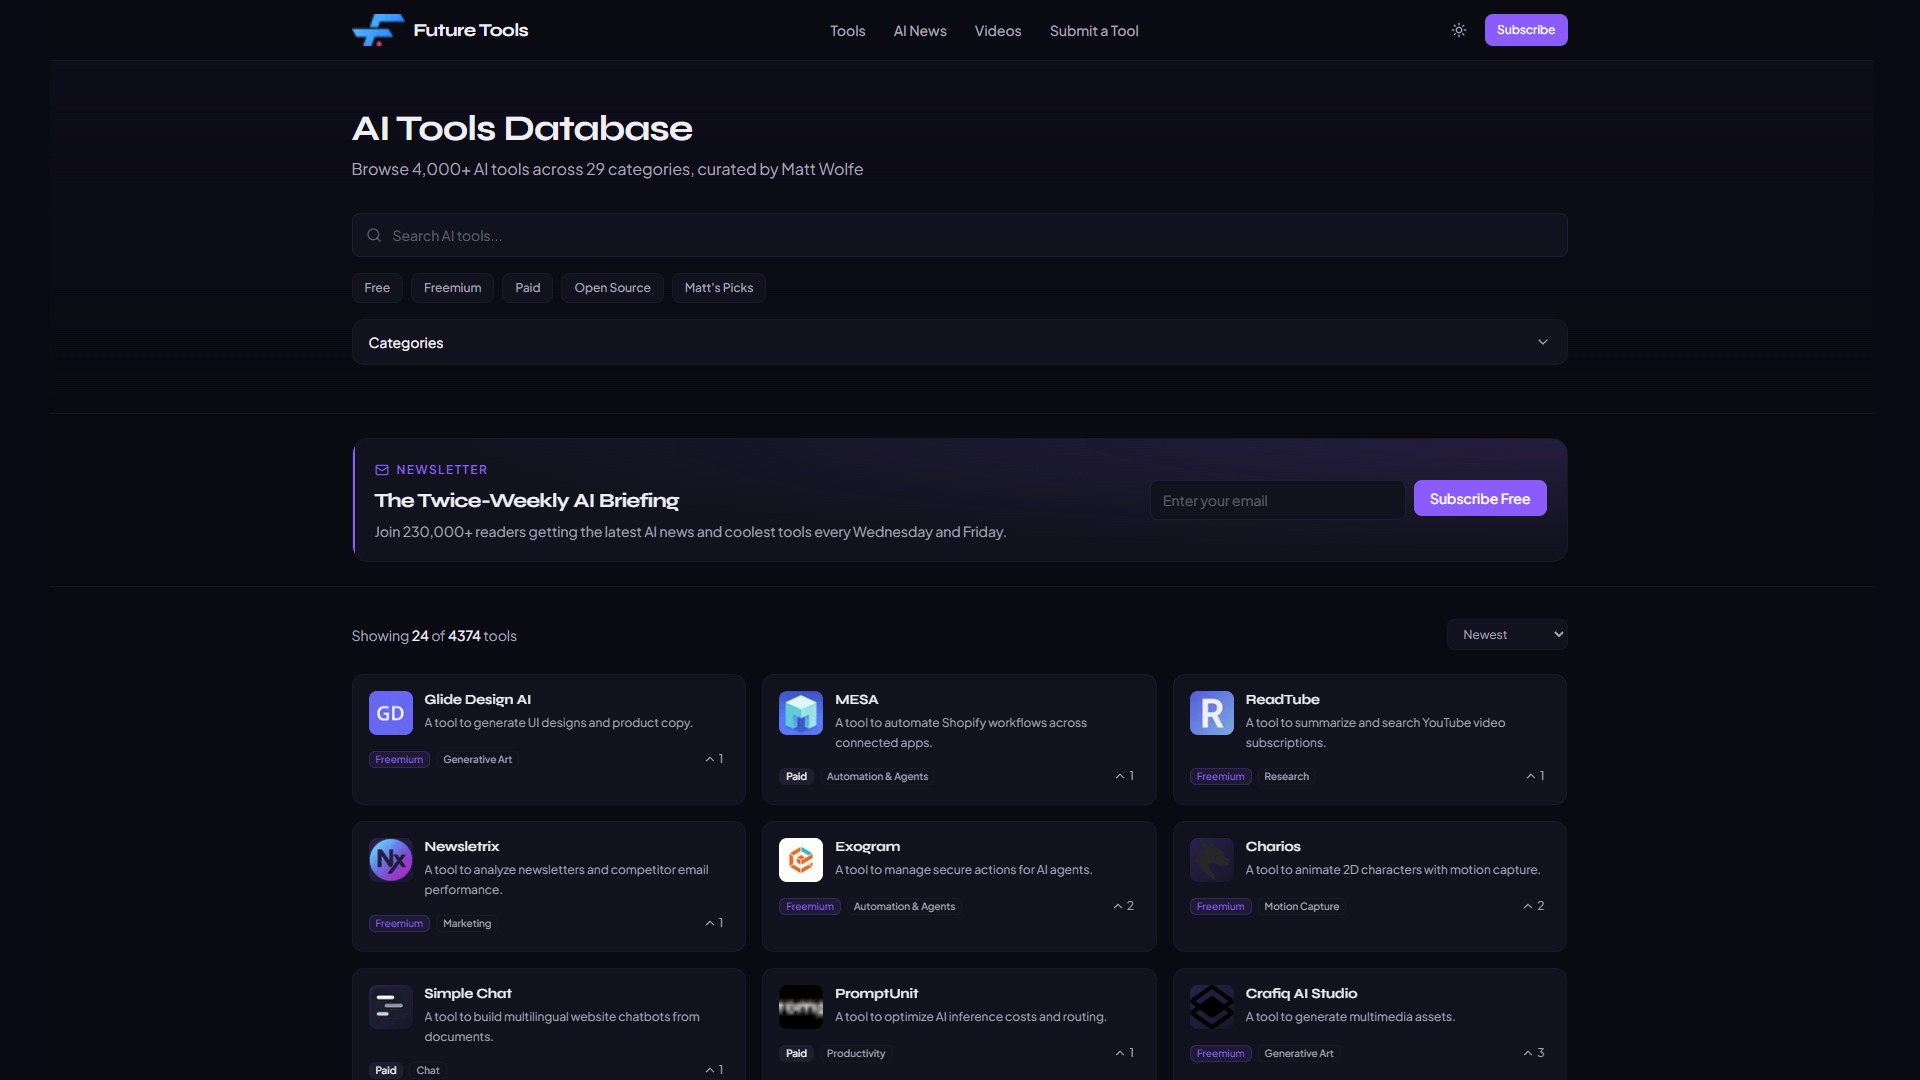Upvote the Exogram tool

pos(1123,906)
